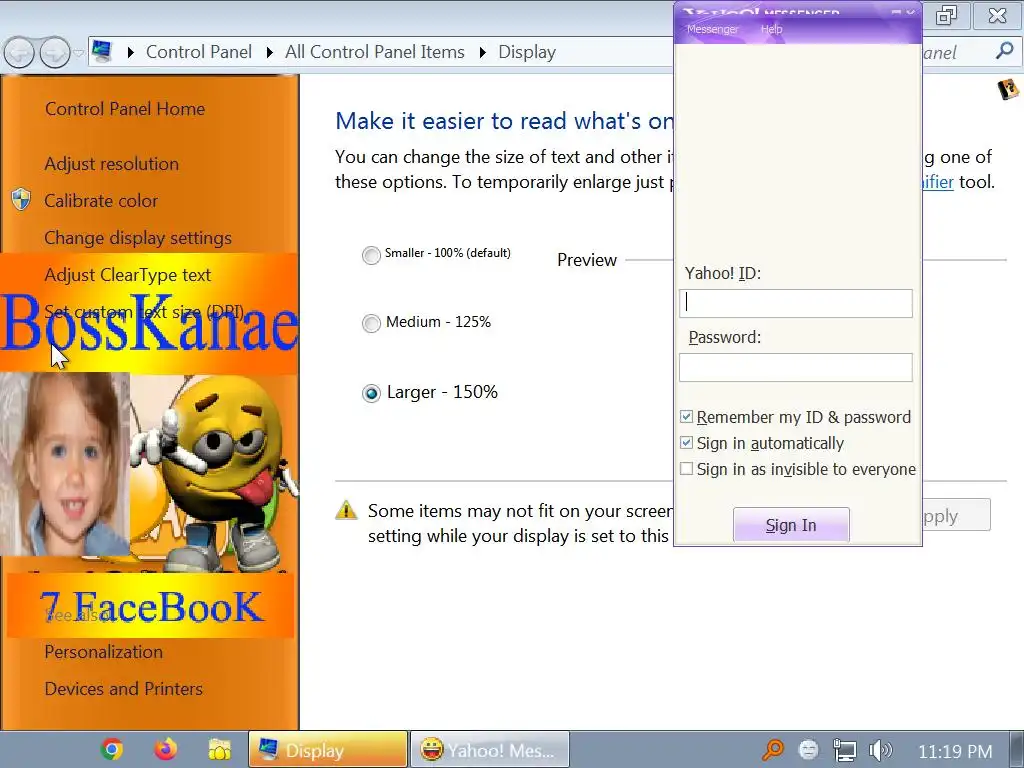1024x768 pixels.
Task: Launch Firefox from the taskbar
Action: (x=166, y=749)
